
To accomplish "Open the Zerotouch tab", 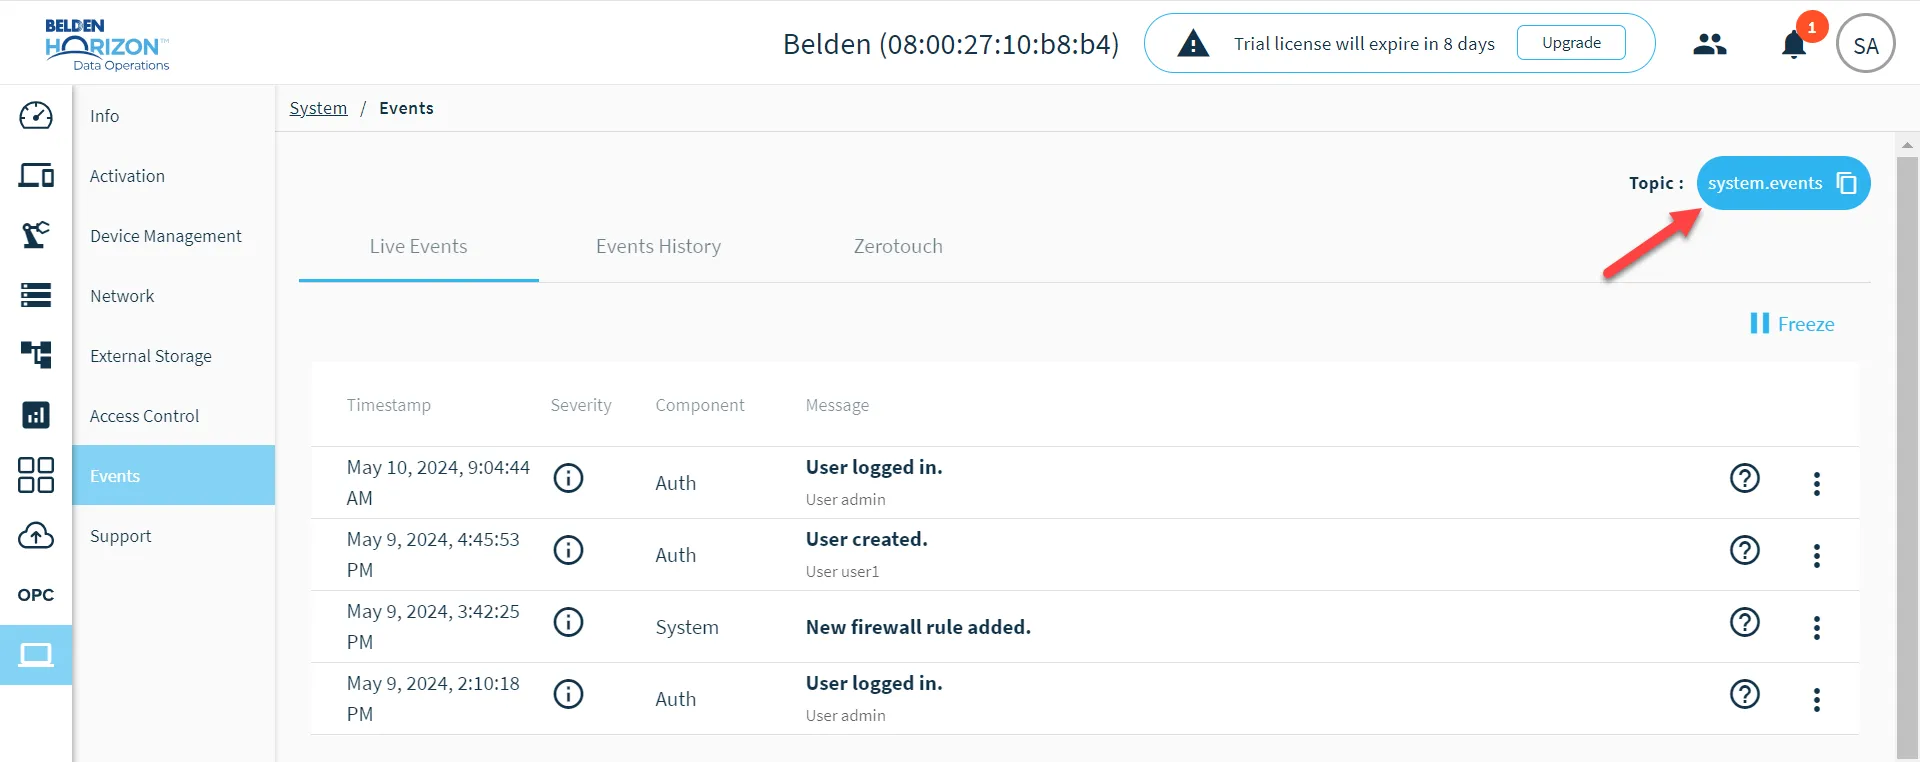I will [898, 246].
